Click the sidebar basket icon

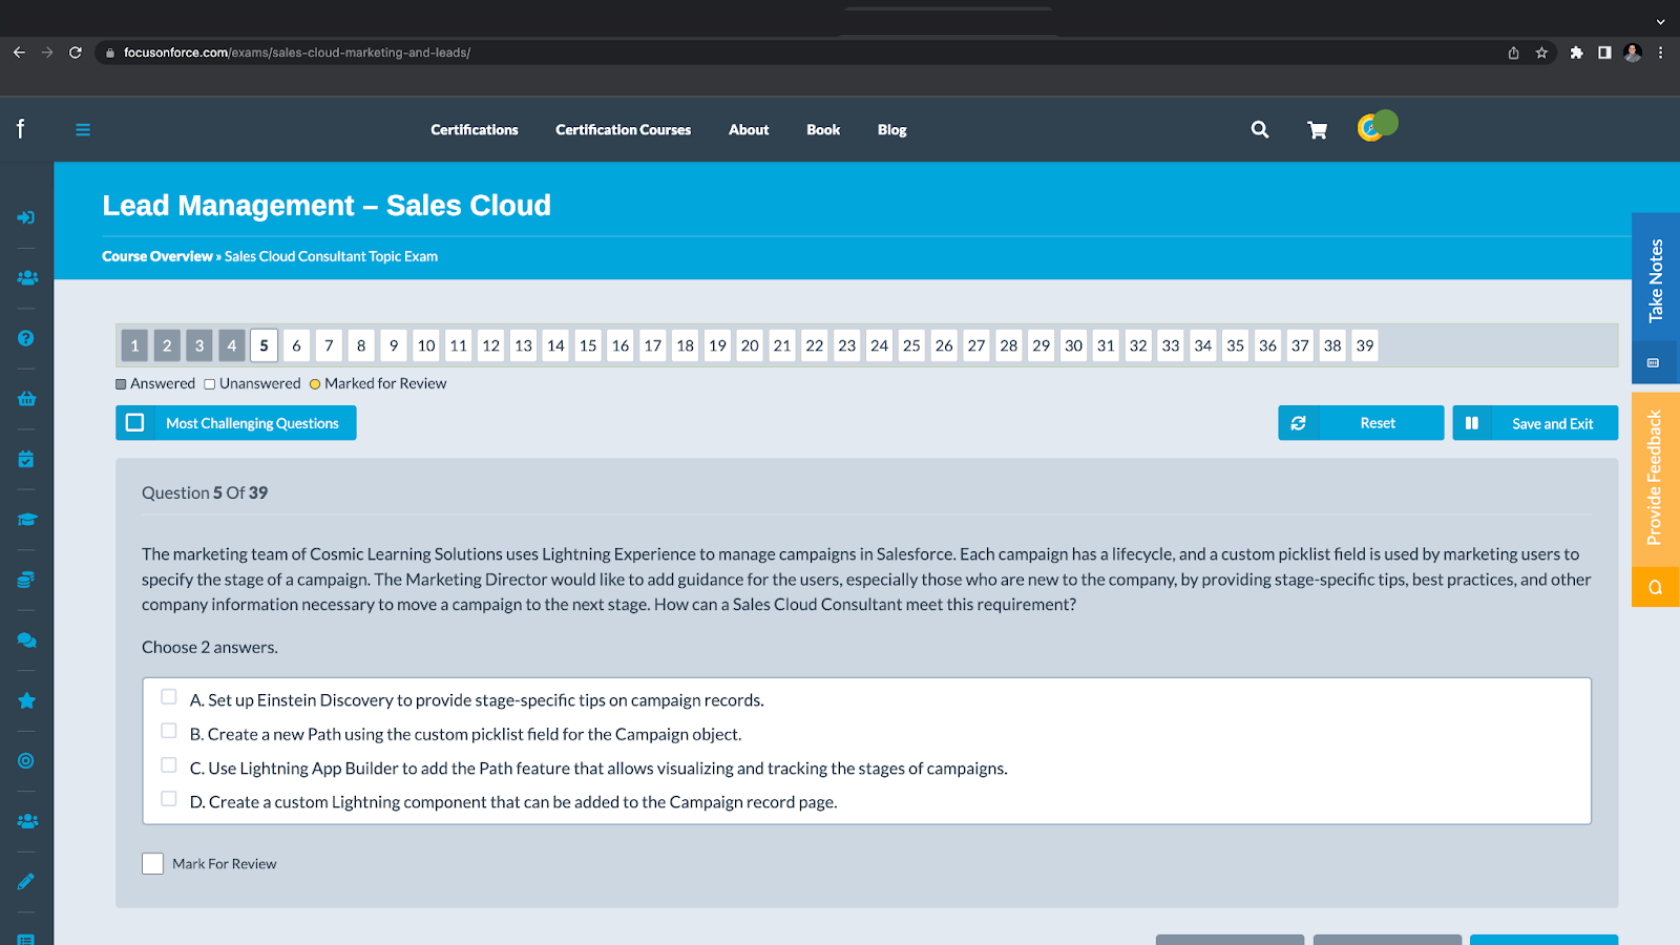pos(26,398)
